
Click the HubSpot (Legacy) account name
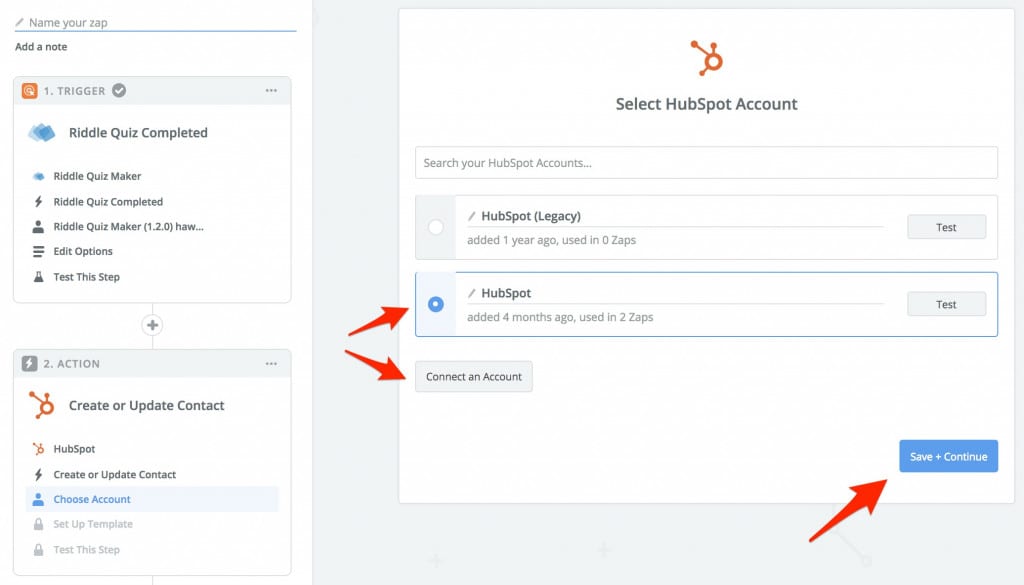pyautogui.click(x=531, y=216)
